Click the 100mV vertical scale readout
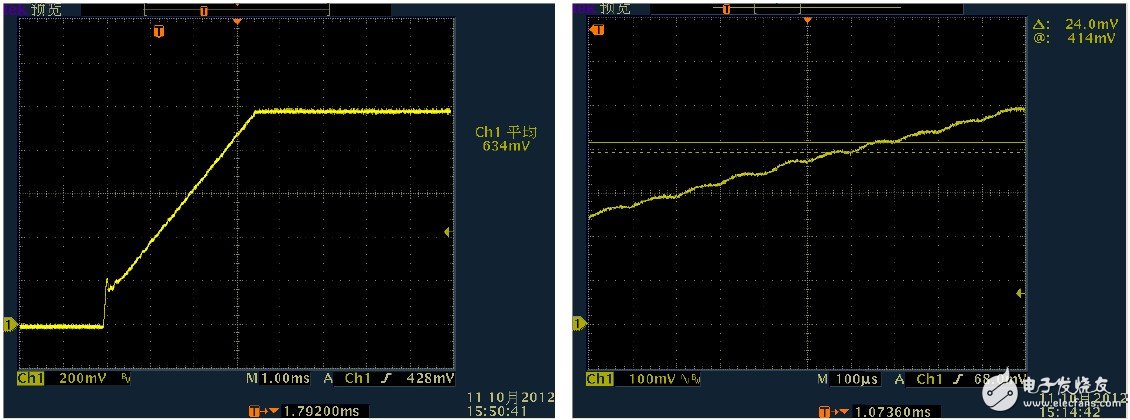The height and width of the screenshot is (420, 1130). tap(650, 380)
